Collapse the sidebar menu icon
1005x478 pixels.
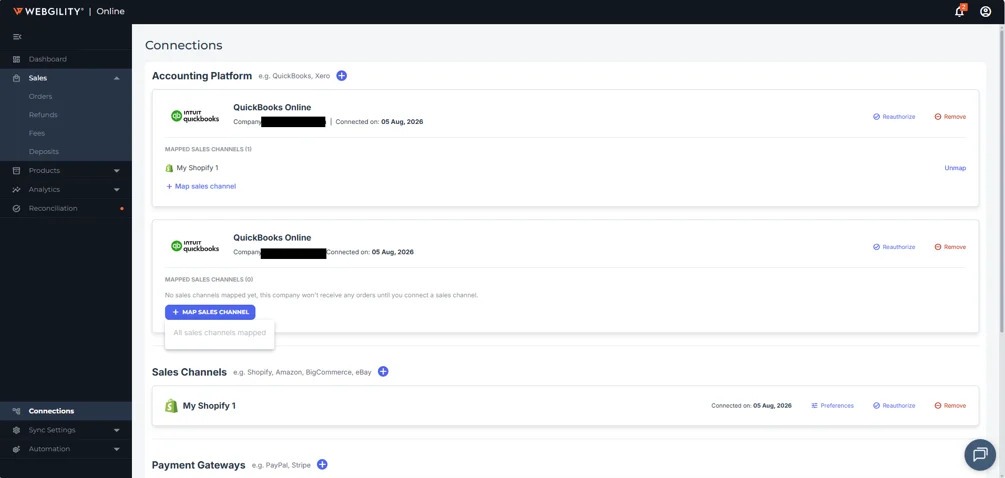pyautogui.click(x=17, y=37)
